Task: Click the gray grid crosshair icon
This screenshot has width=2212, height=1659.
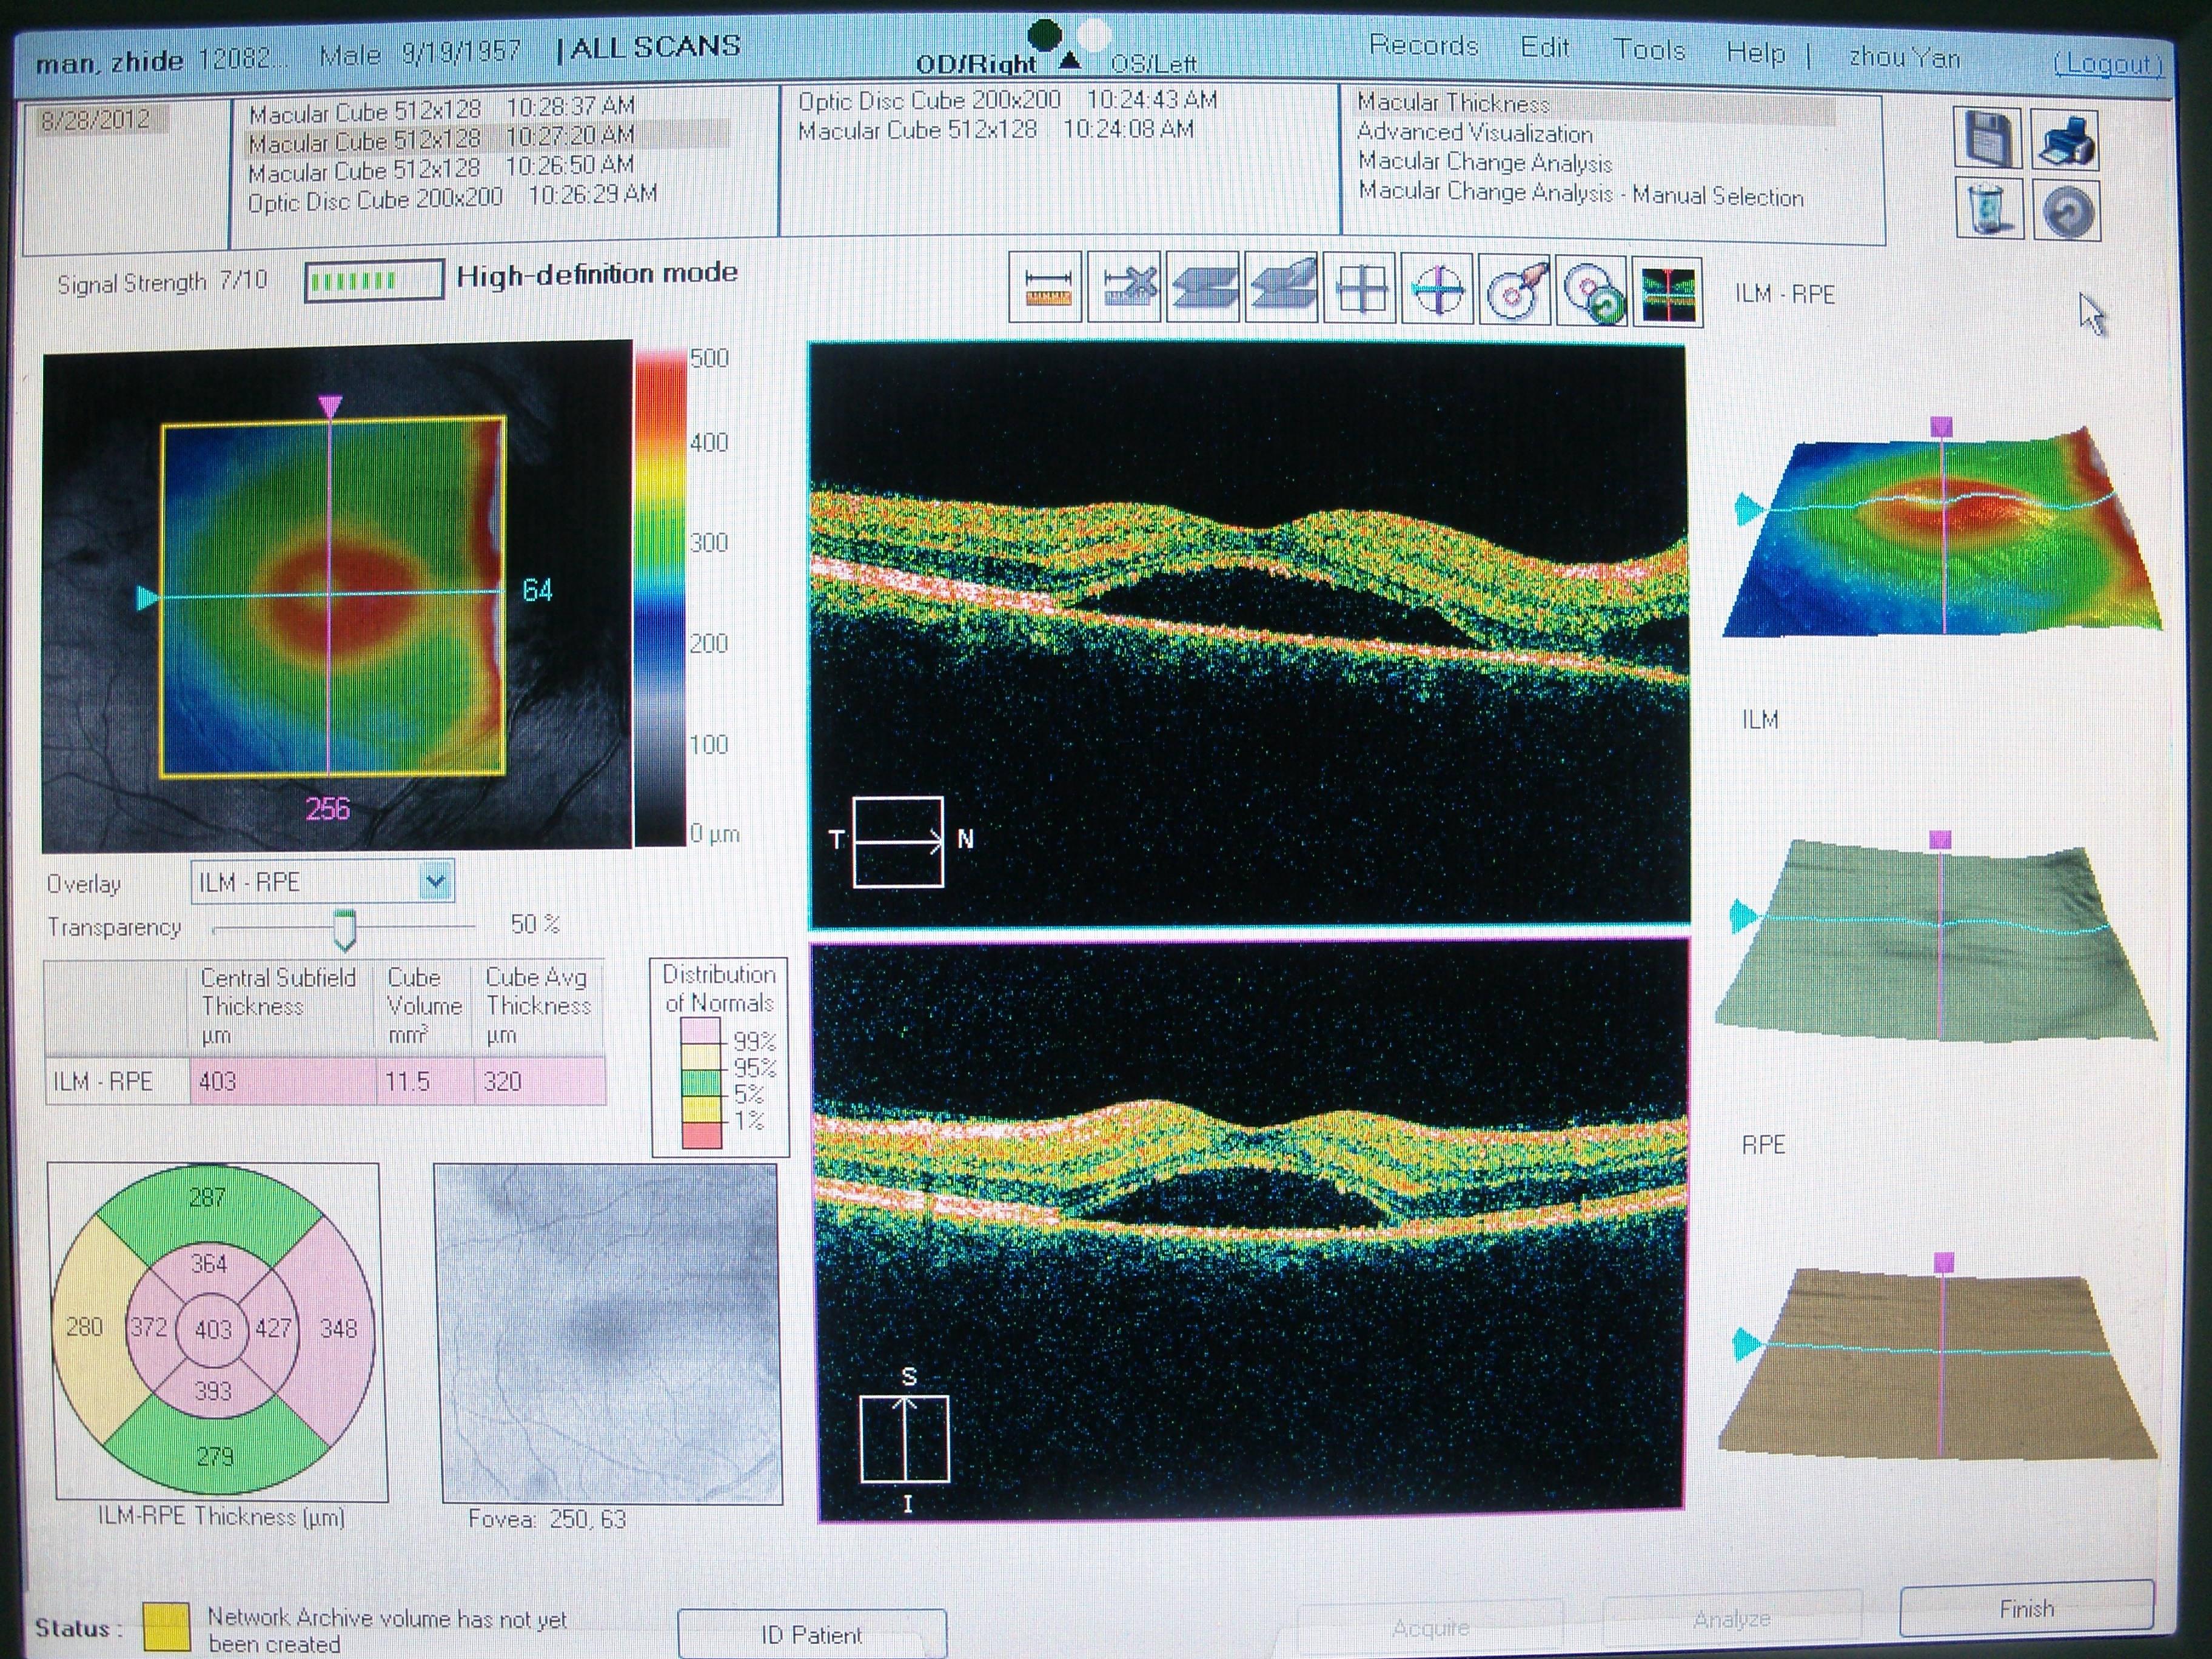Action: click(1360, 289)
